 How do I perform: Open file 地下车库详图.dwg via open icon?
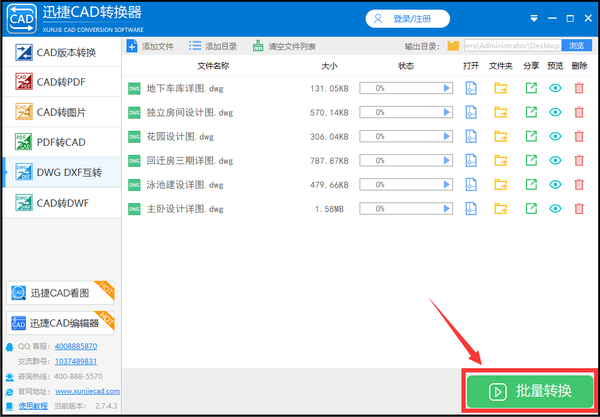471,88
